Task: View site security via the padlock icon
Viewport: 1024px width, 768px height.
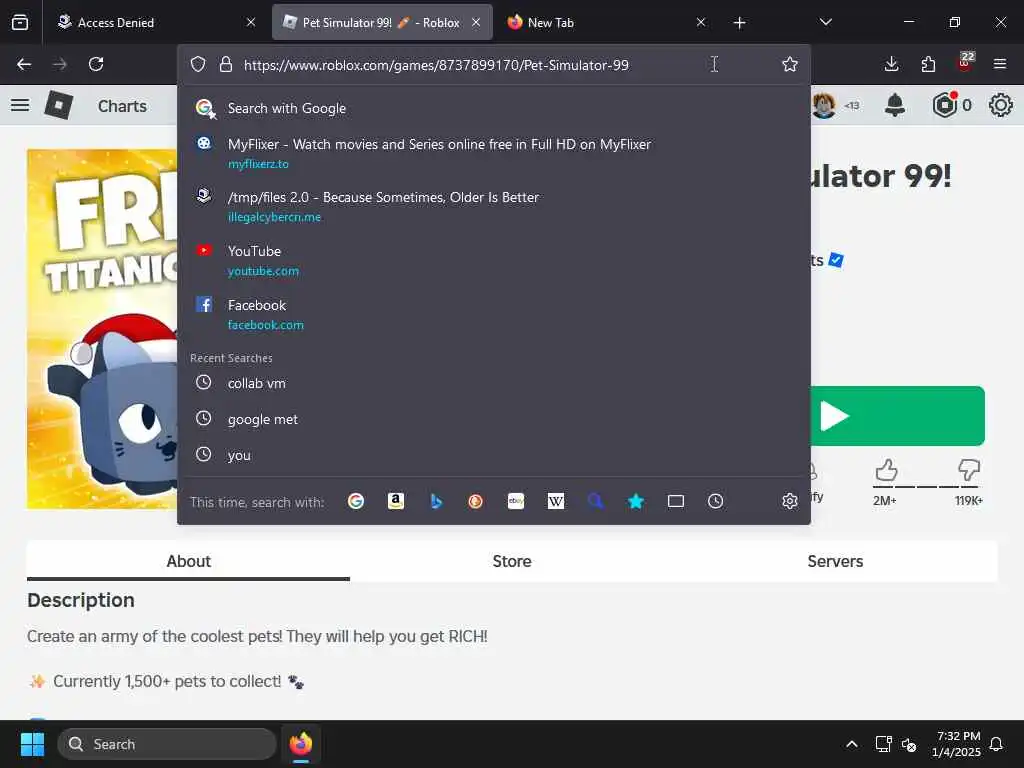Action: pyautogui.click(x=226, y=64)
